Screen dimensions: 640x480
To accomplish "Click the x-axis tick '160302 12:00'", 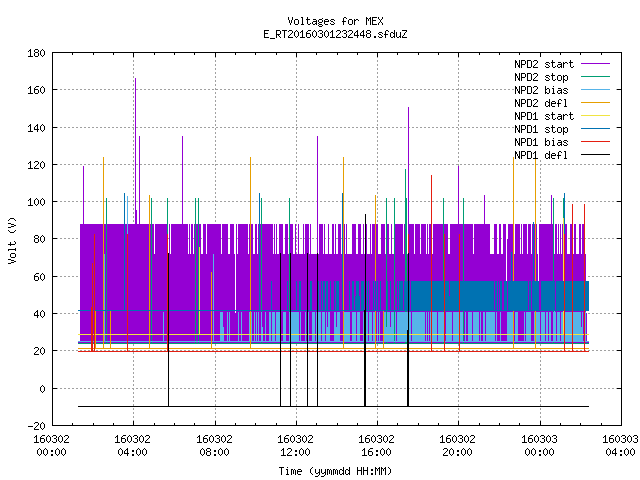I will coord(296,445).
